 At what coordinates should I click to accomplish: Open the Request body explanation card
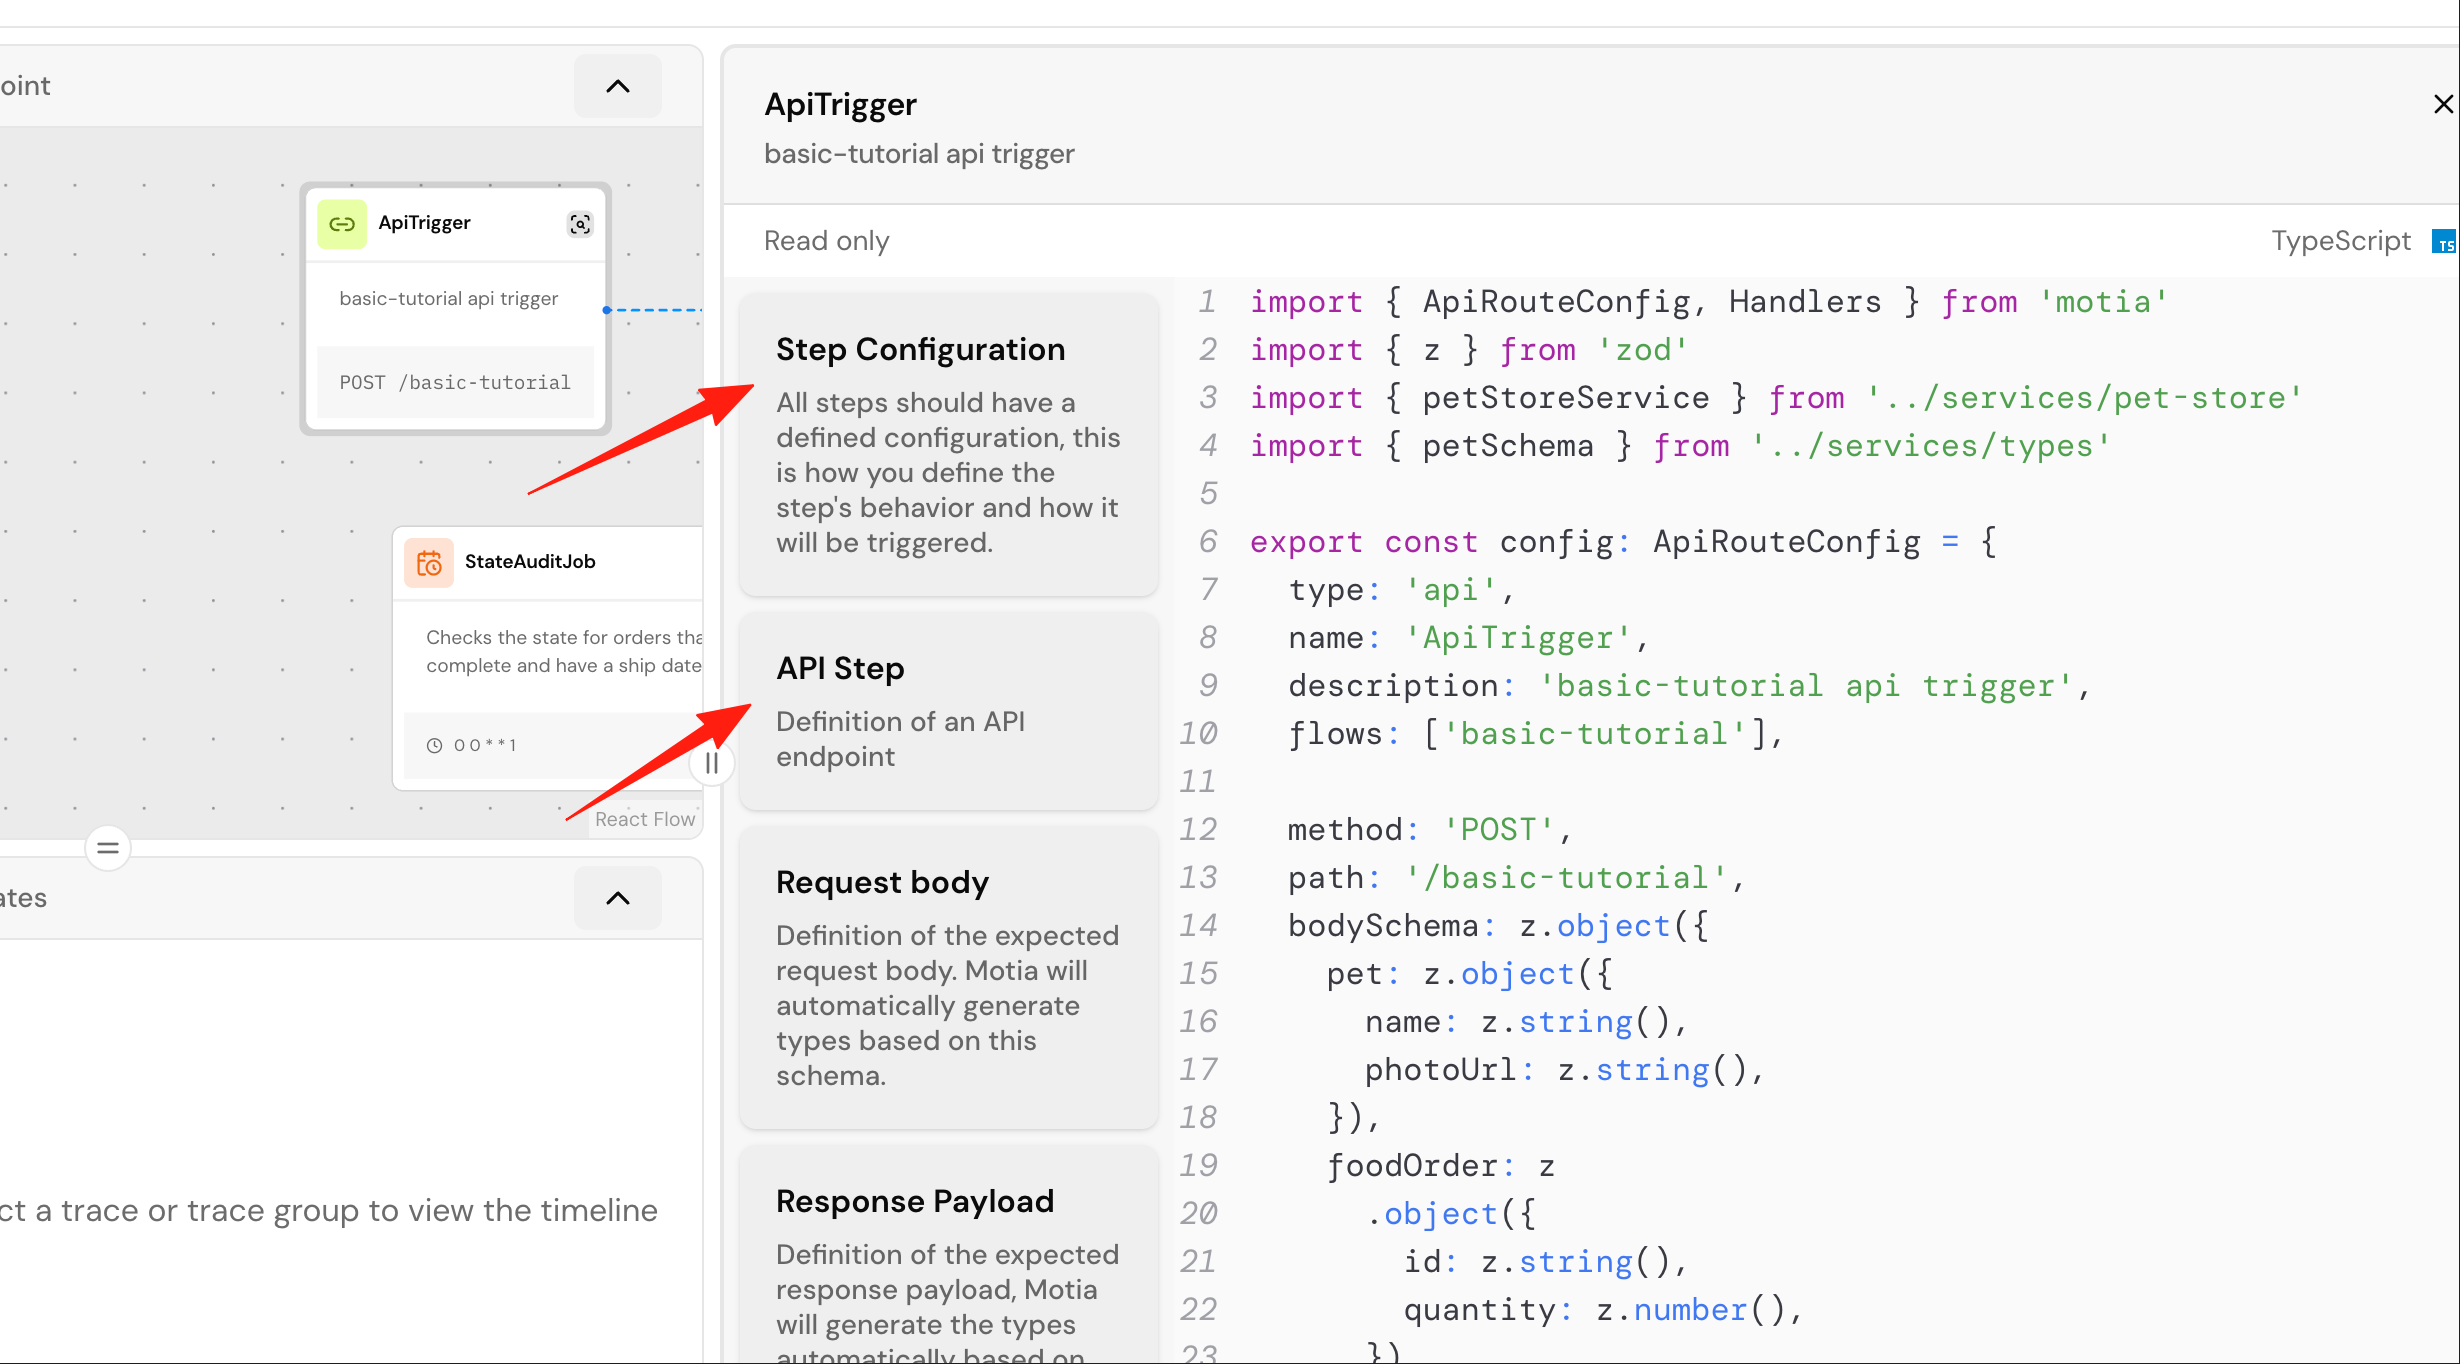tap(948, 977)
